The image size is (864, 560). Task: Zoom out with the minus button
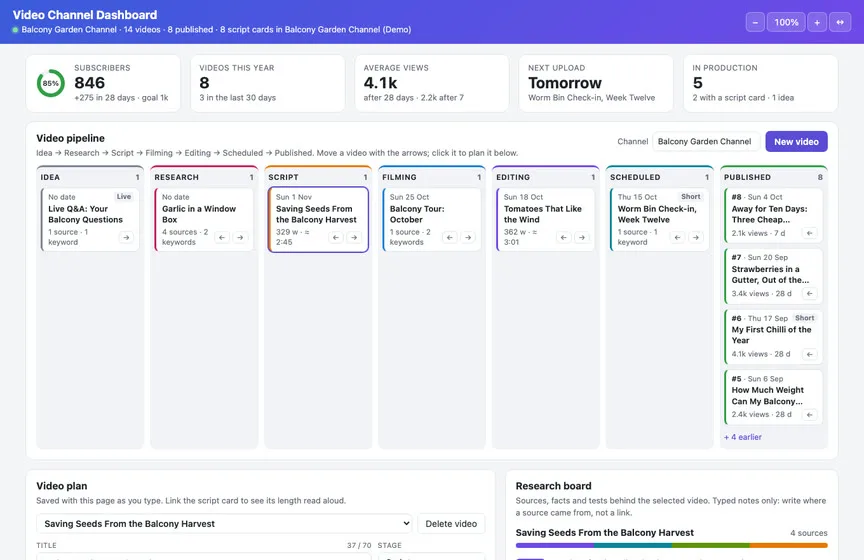point(755,23)
